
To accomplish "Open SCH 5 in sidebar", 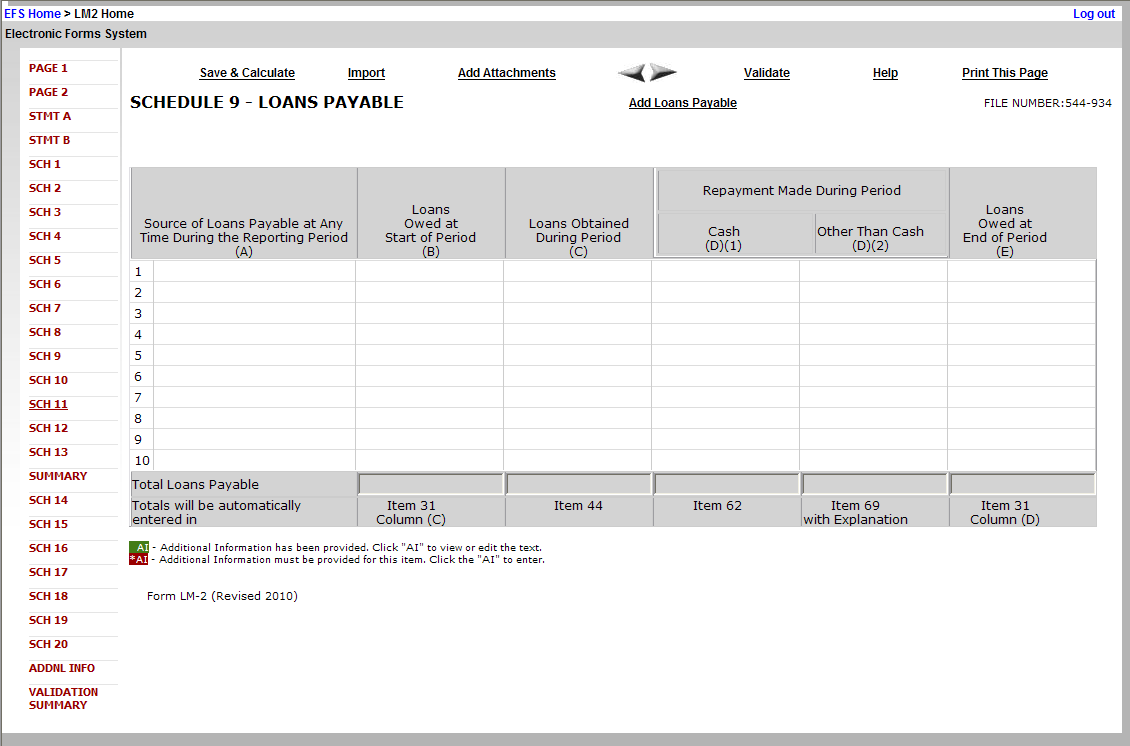I will 45,259.
